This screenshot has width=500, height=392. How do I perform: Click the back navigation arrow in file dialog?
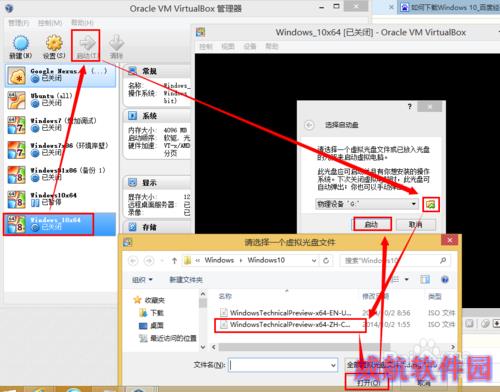click(x=133, y=260)
